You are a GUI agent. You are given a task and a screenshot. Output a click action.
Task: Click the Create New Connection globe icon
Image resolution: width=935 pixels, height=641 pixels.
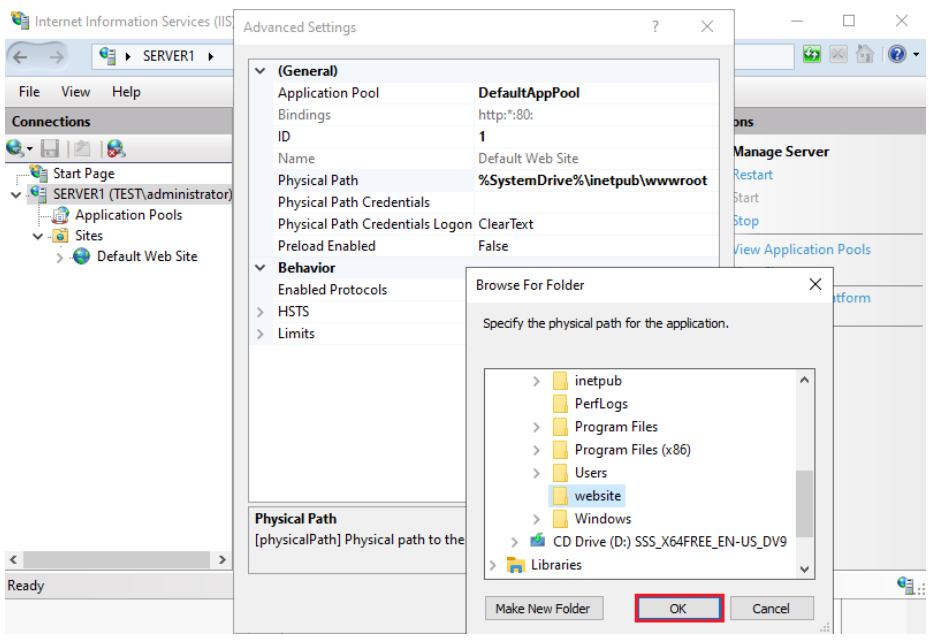[x=16, y=148]
